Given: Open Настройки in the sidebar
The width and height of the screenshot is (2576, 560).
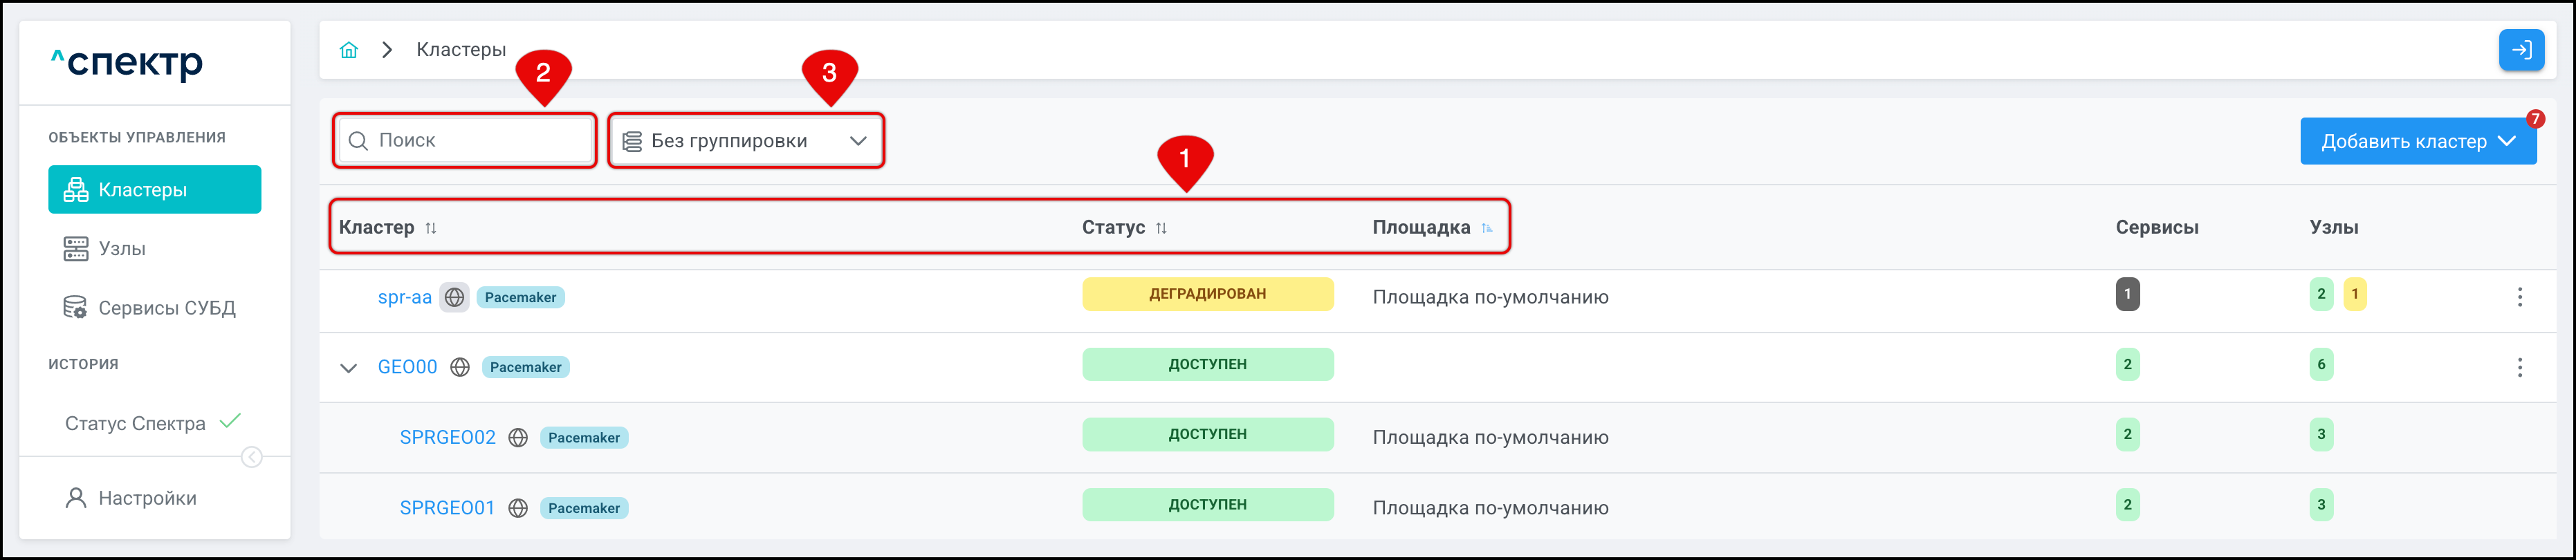Looking at the screenshot, I should 147,498.
